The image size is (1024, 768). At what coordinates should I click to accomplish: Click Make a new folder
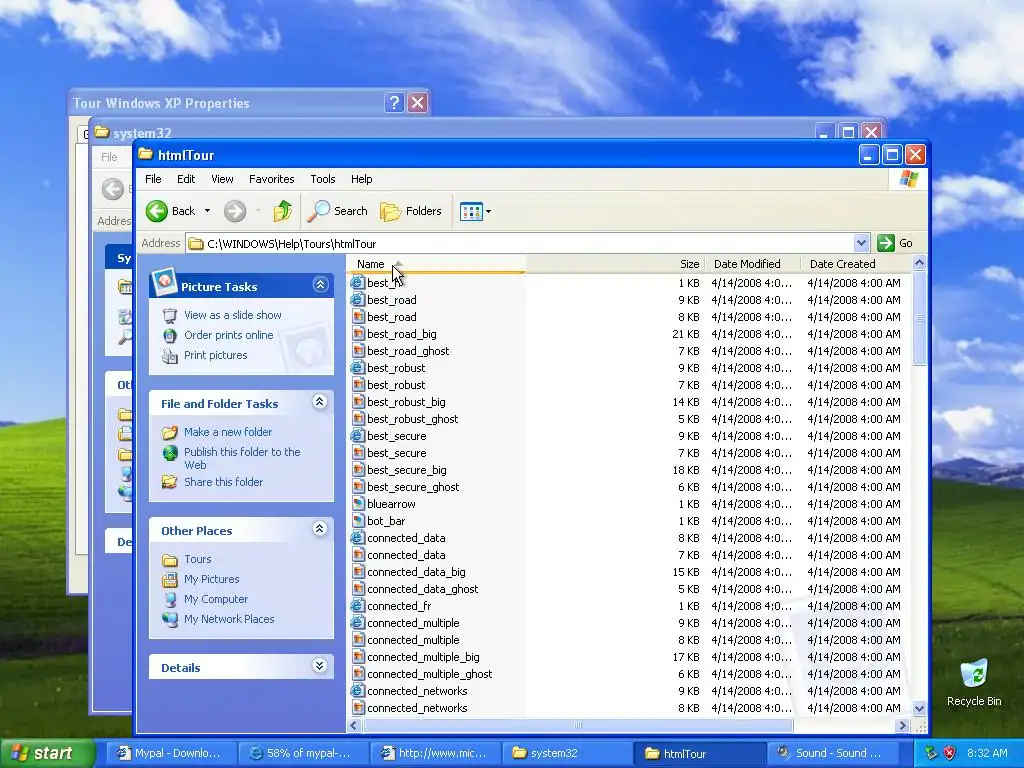point(228,432)
